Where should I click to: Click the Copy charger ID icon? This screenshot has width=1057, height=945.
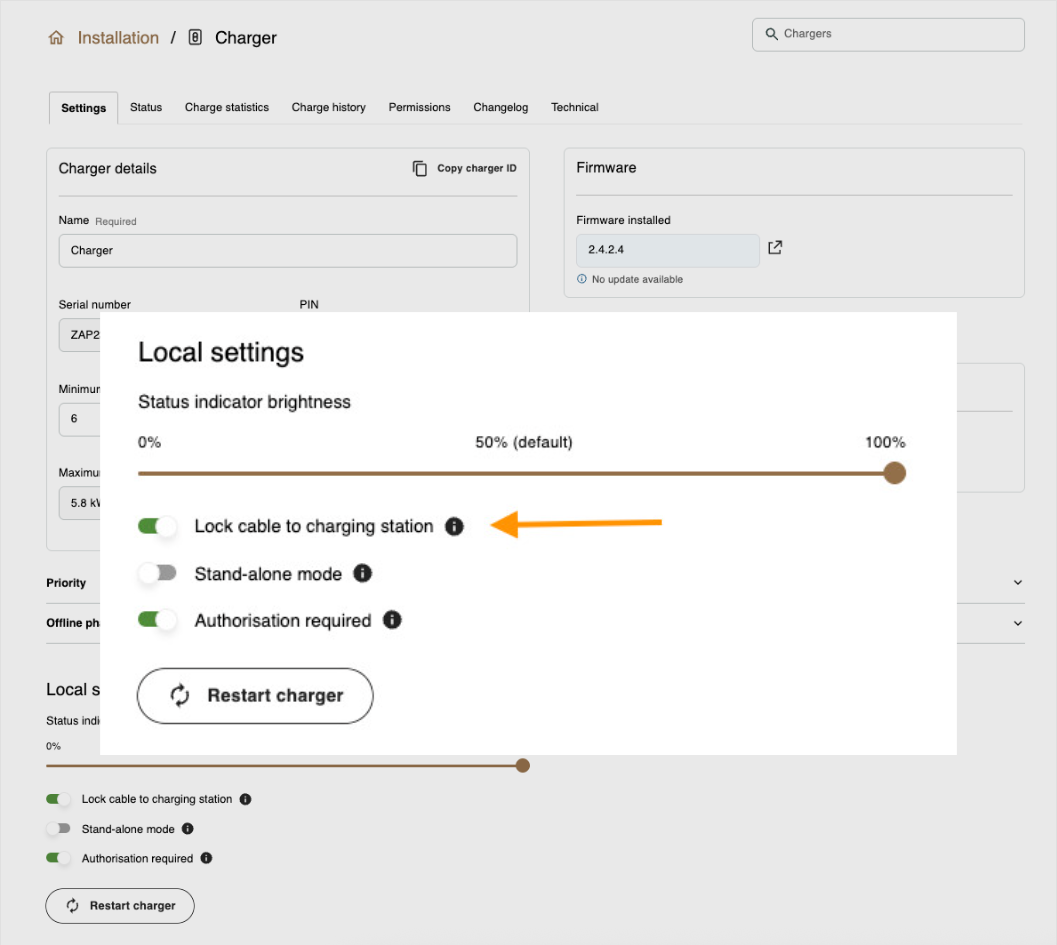click(420, 168)
